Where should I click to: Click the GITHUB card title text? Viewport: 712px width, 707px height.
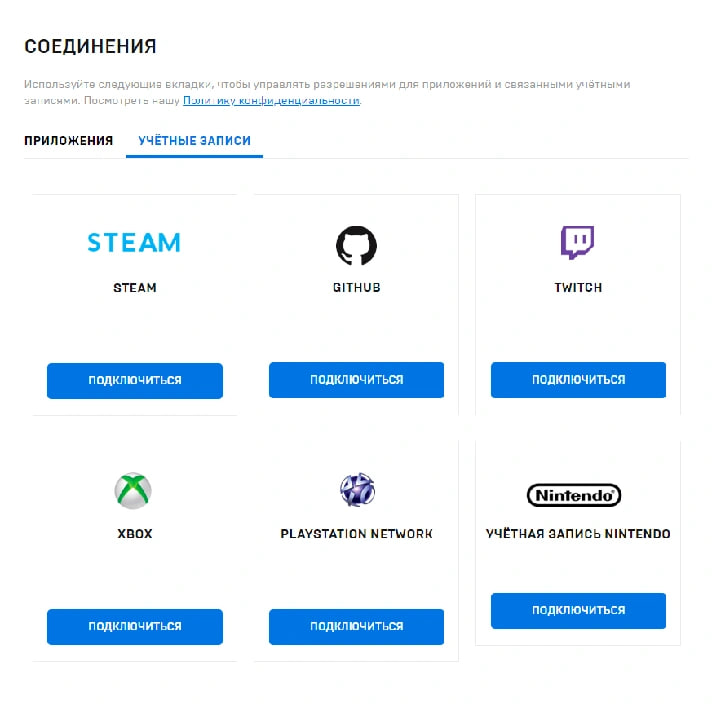356,287
